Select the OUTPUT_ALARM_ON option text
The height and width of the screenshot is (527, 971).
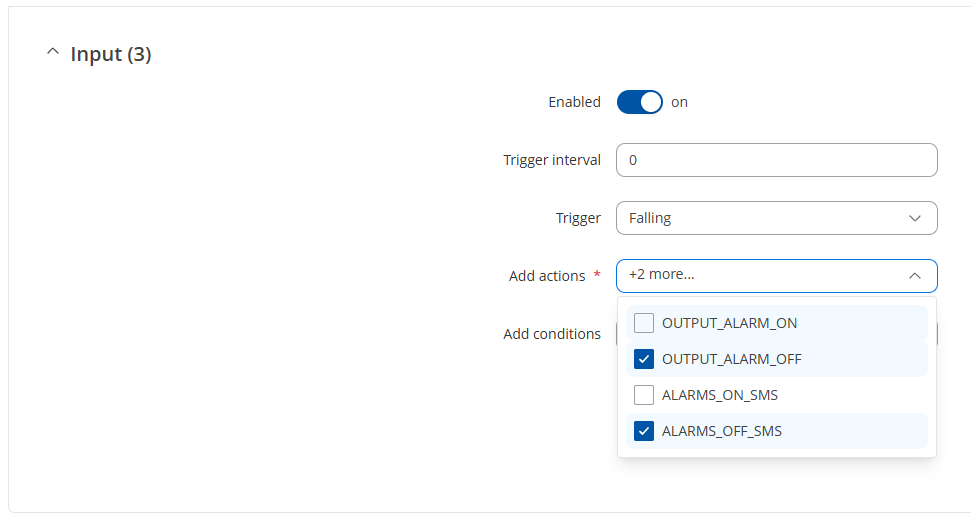[729, 323]
